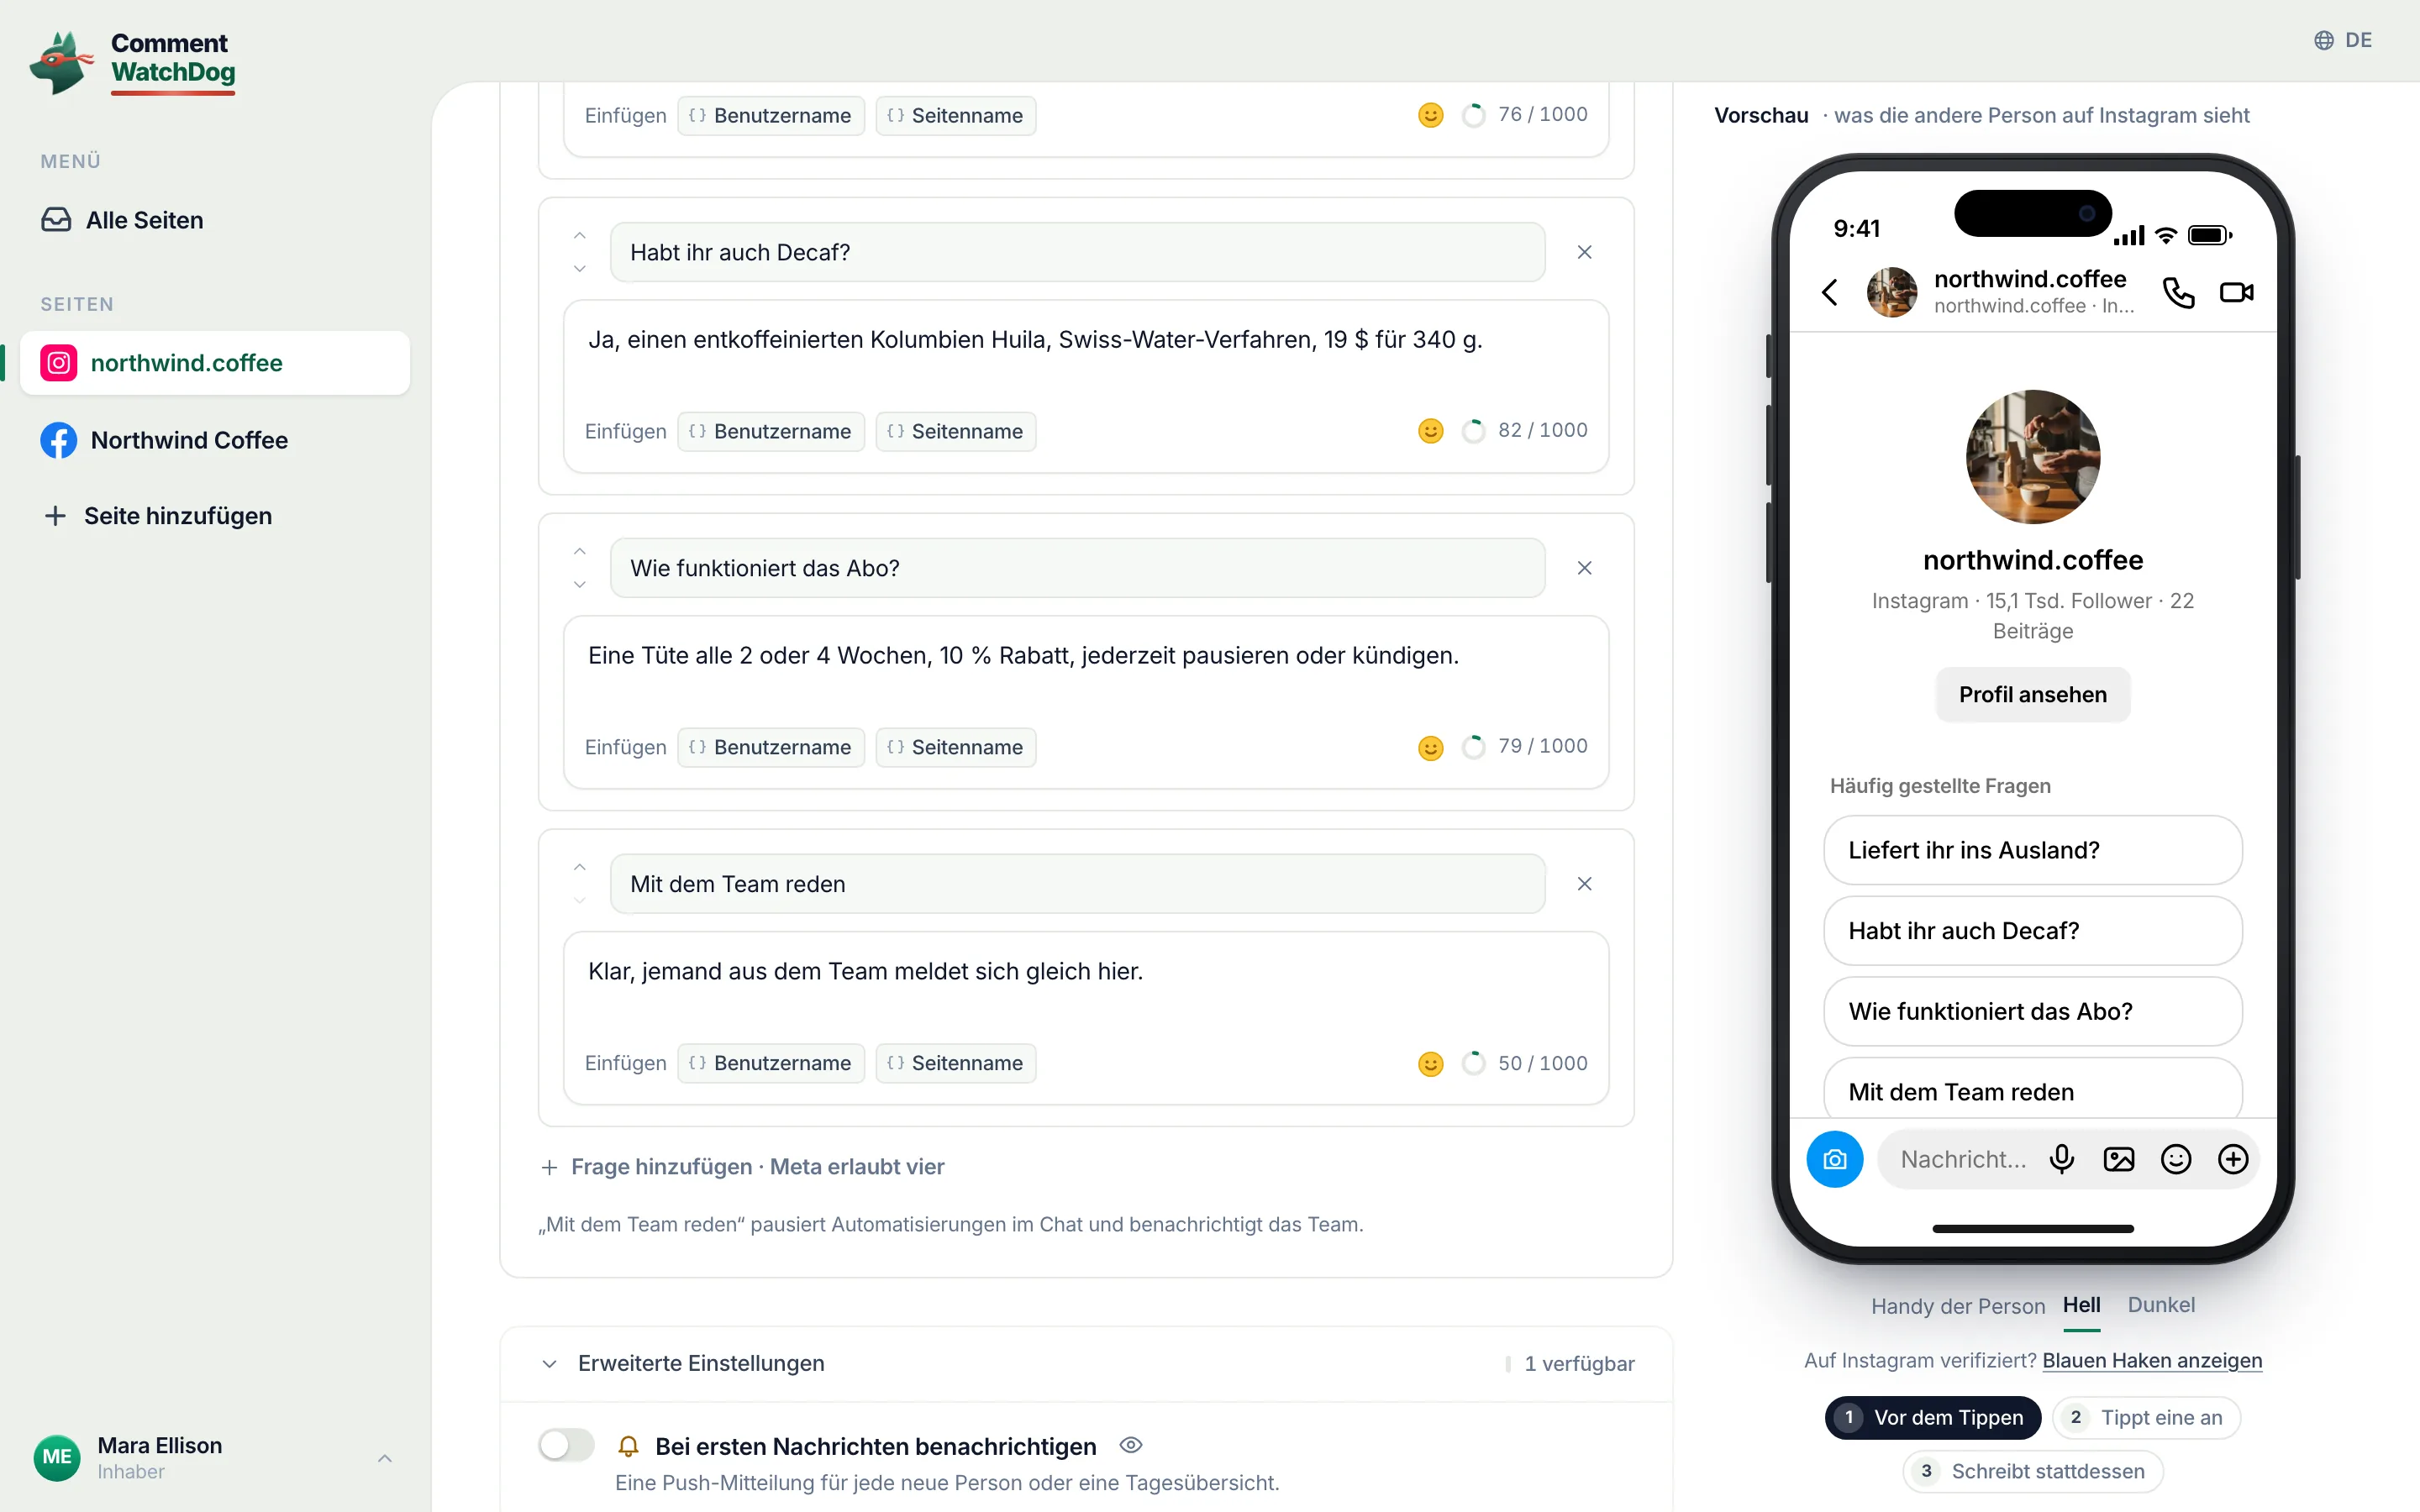
Task: Remove the 'Wie funktioniert das Abo?' question
Action: 1584,568
